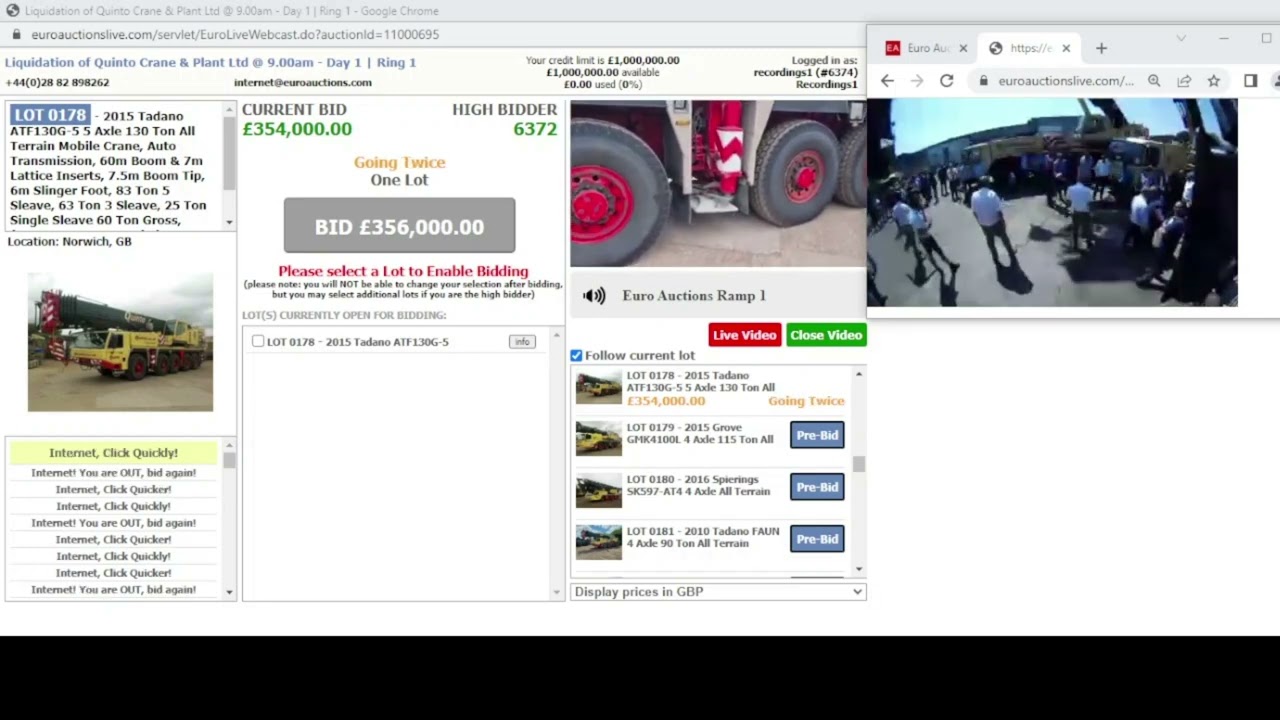Viewport: 1280px width, 720px height.
Task: Click the forward arrow in the video window
Action: click(x=917, y=81)
